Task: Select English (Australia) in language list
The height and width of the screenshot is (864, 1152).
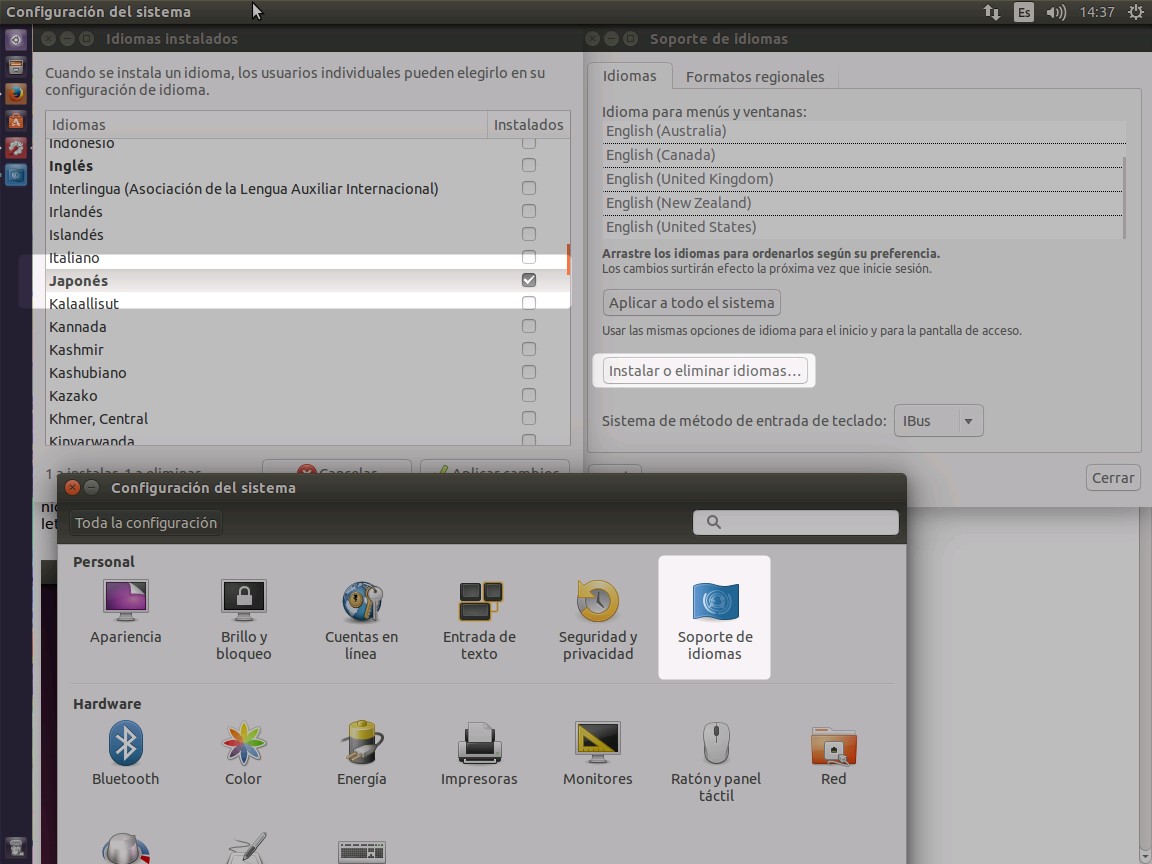Action: point(863,131)
